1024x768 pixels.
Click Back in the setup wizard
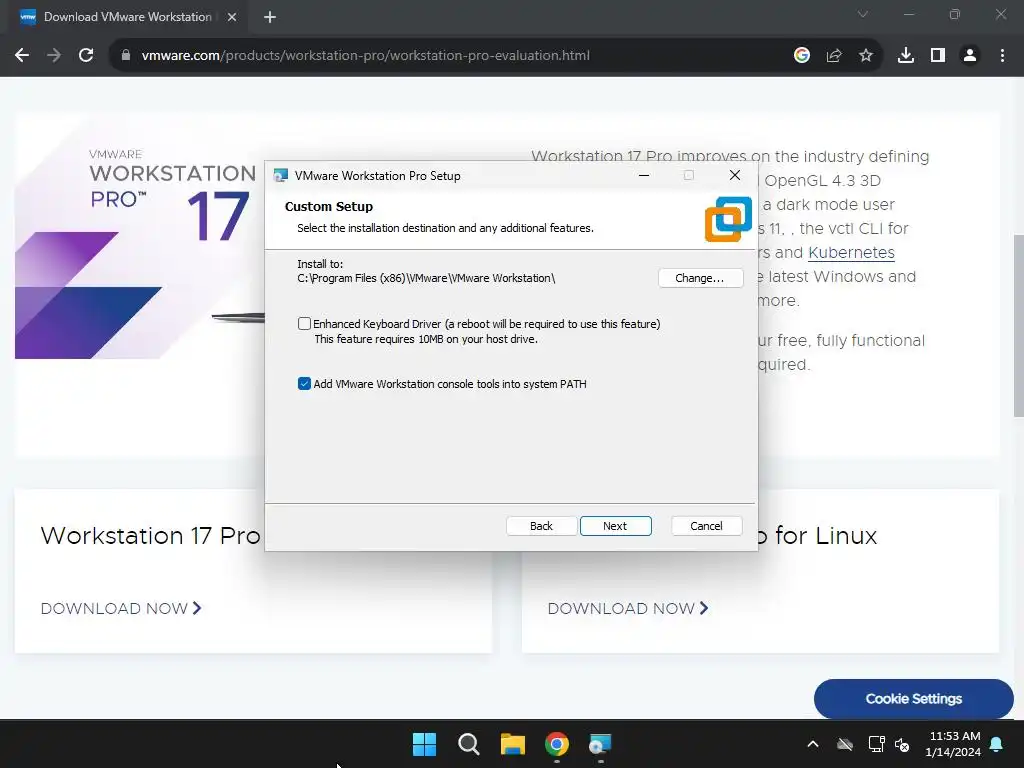(541, 526)
